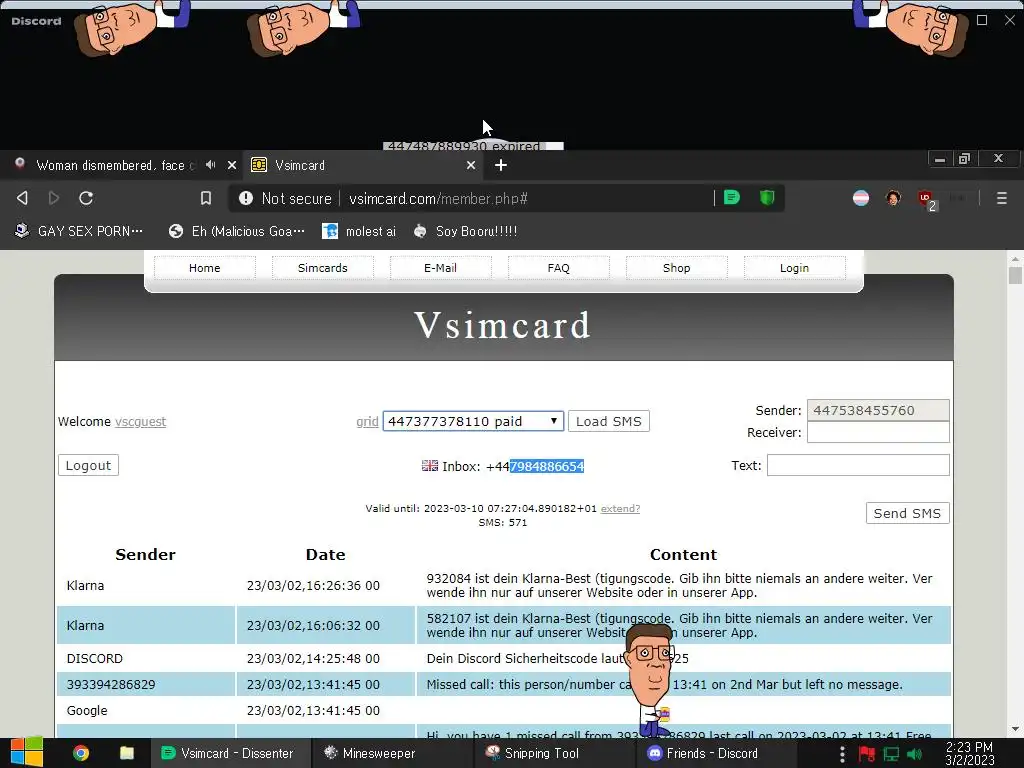Click the red flag tray icon

point(867,754)
